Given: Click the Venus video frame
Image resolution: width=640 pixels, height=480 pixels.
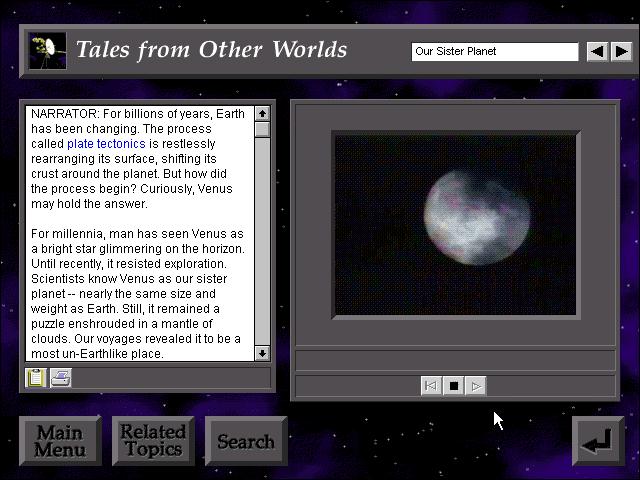Looking at the screenshot, I should click(x=456, y=225).
